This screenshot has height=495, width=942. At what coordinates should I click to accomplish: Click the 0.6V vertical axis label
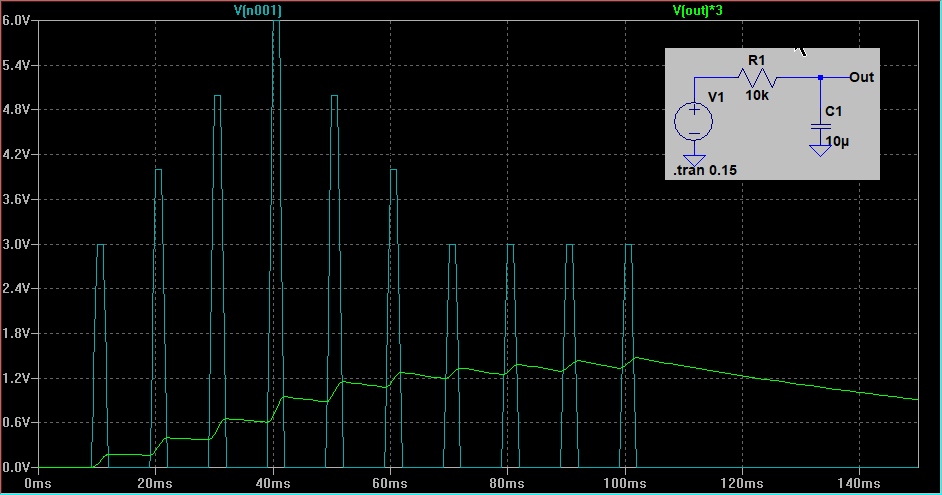pos(16,422)
